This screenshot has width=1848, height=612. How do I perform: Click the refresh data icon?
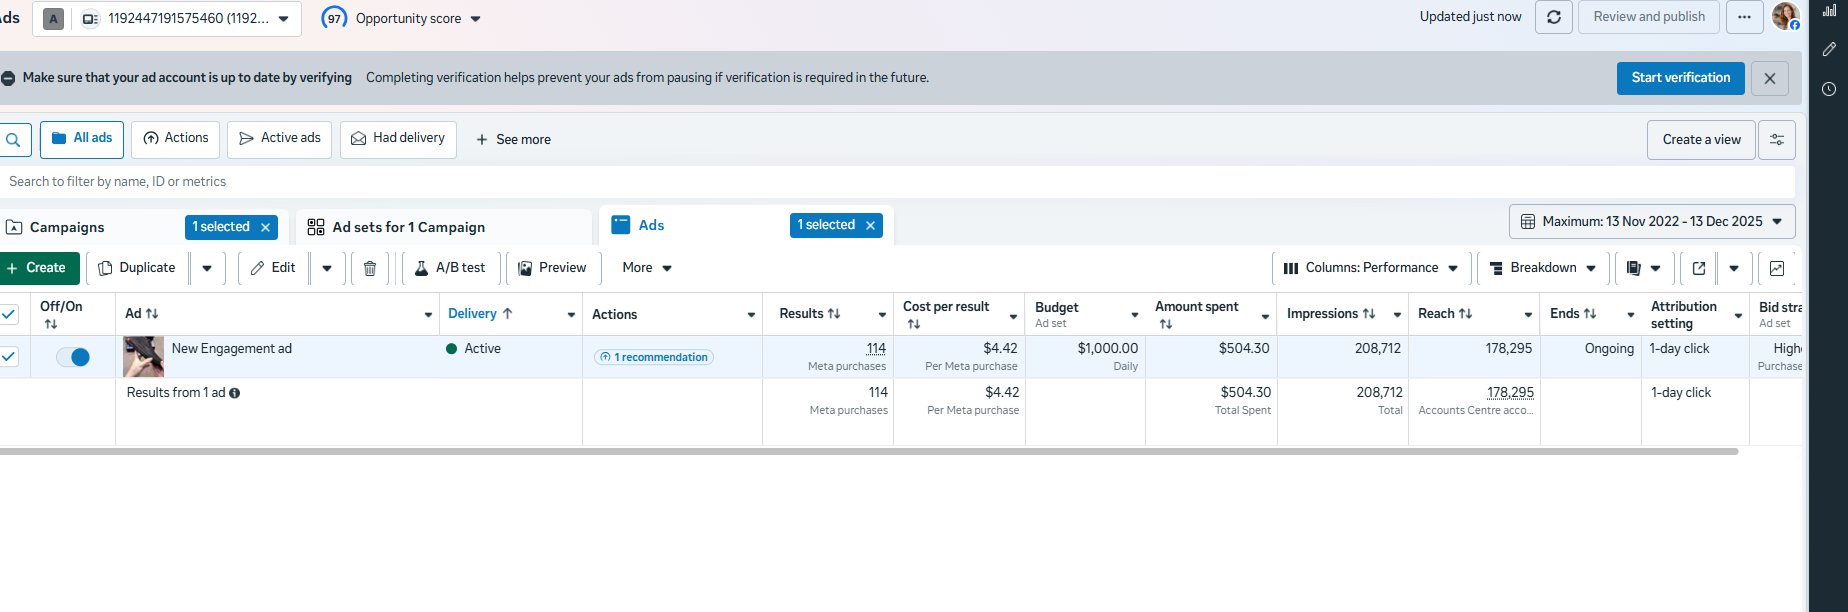1554,17
